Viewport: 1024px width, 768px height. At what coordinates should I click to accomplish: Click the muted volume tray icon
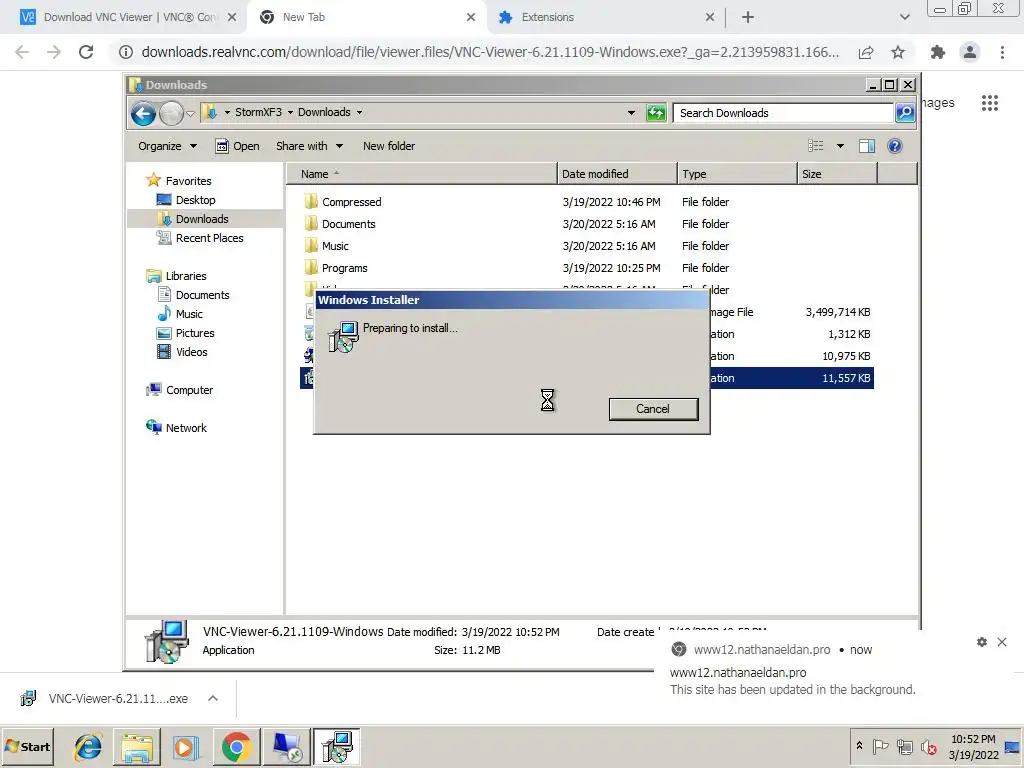pyautogui.click(x=929, y=746)
